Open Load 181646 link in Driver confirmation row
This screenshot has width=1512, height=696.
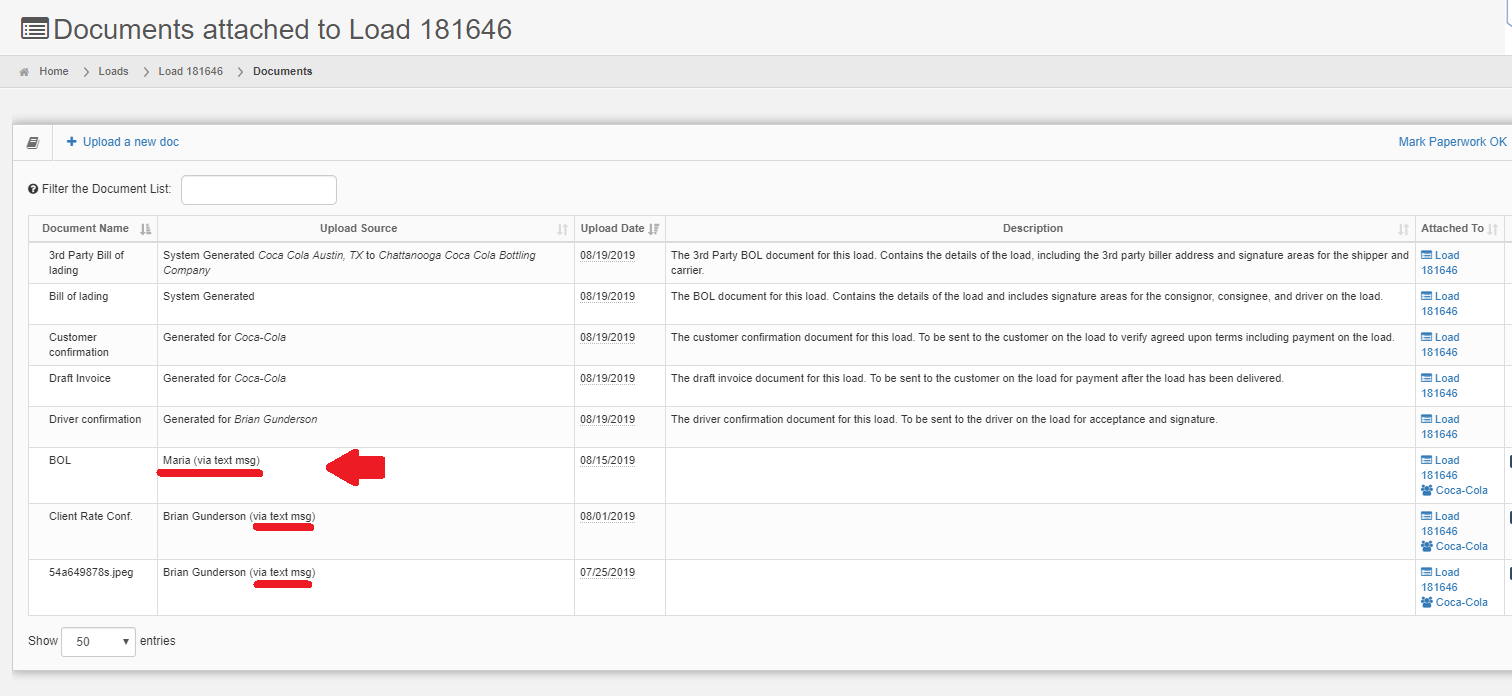click(1440, 427)
